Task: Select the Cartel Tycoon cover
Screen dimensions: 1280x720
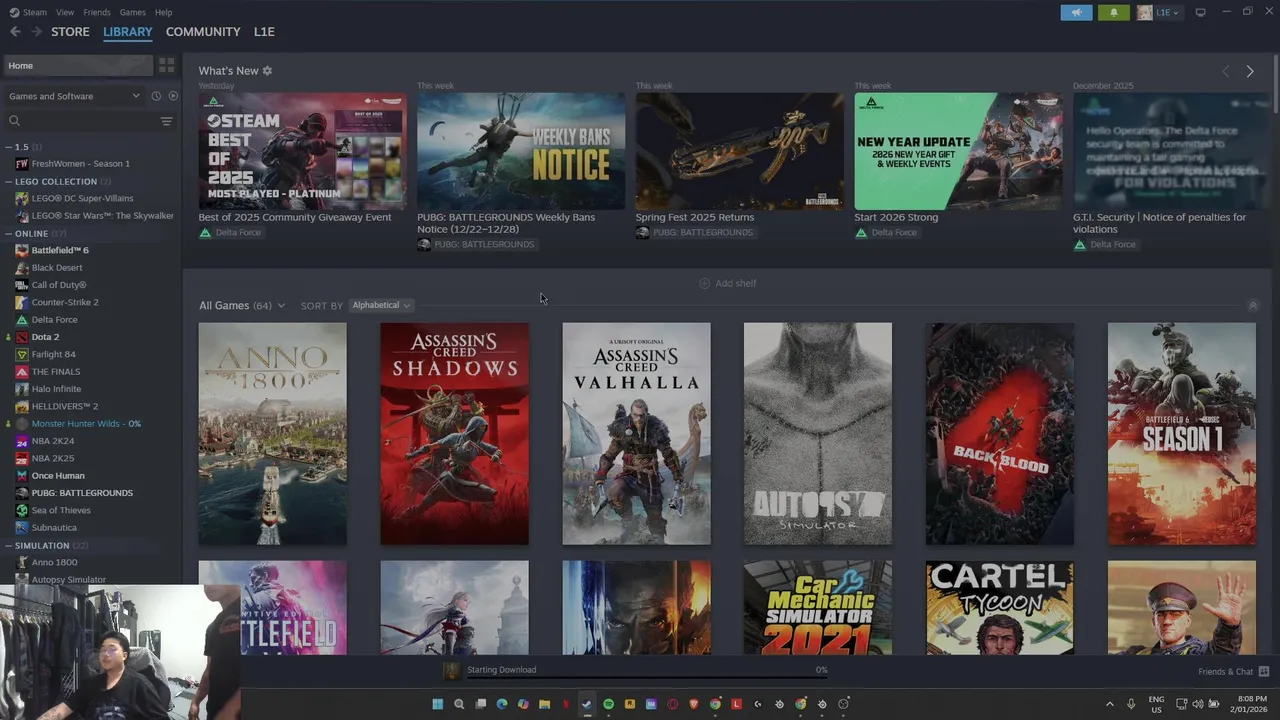Action: click(1000, 608)
